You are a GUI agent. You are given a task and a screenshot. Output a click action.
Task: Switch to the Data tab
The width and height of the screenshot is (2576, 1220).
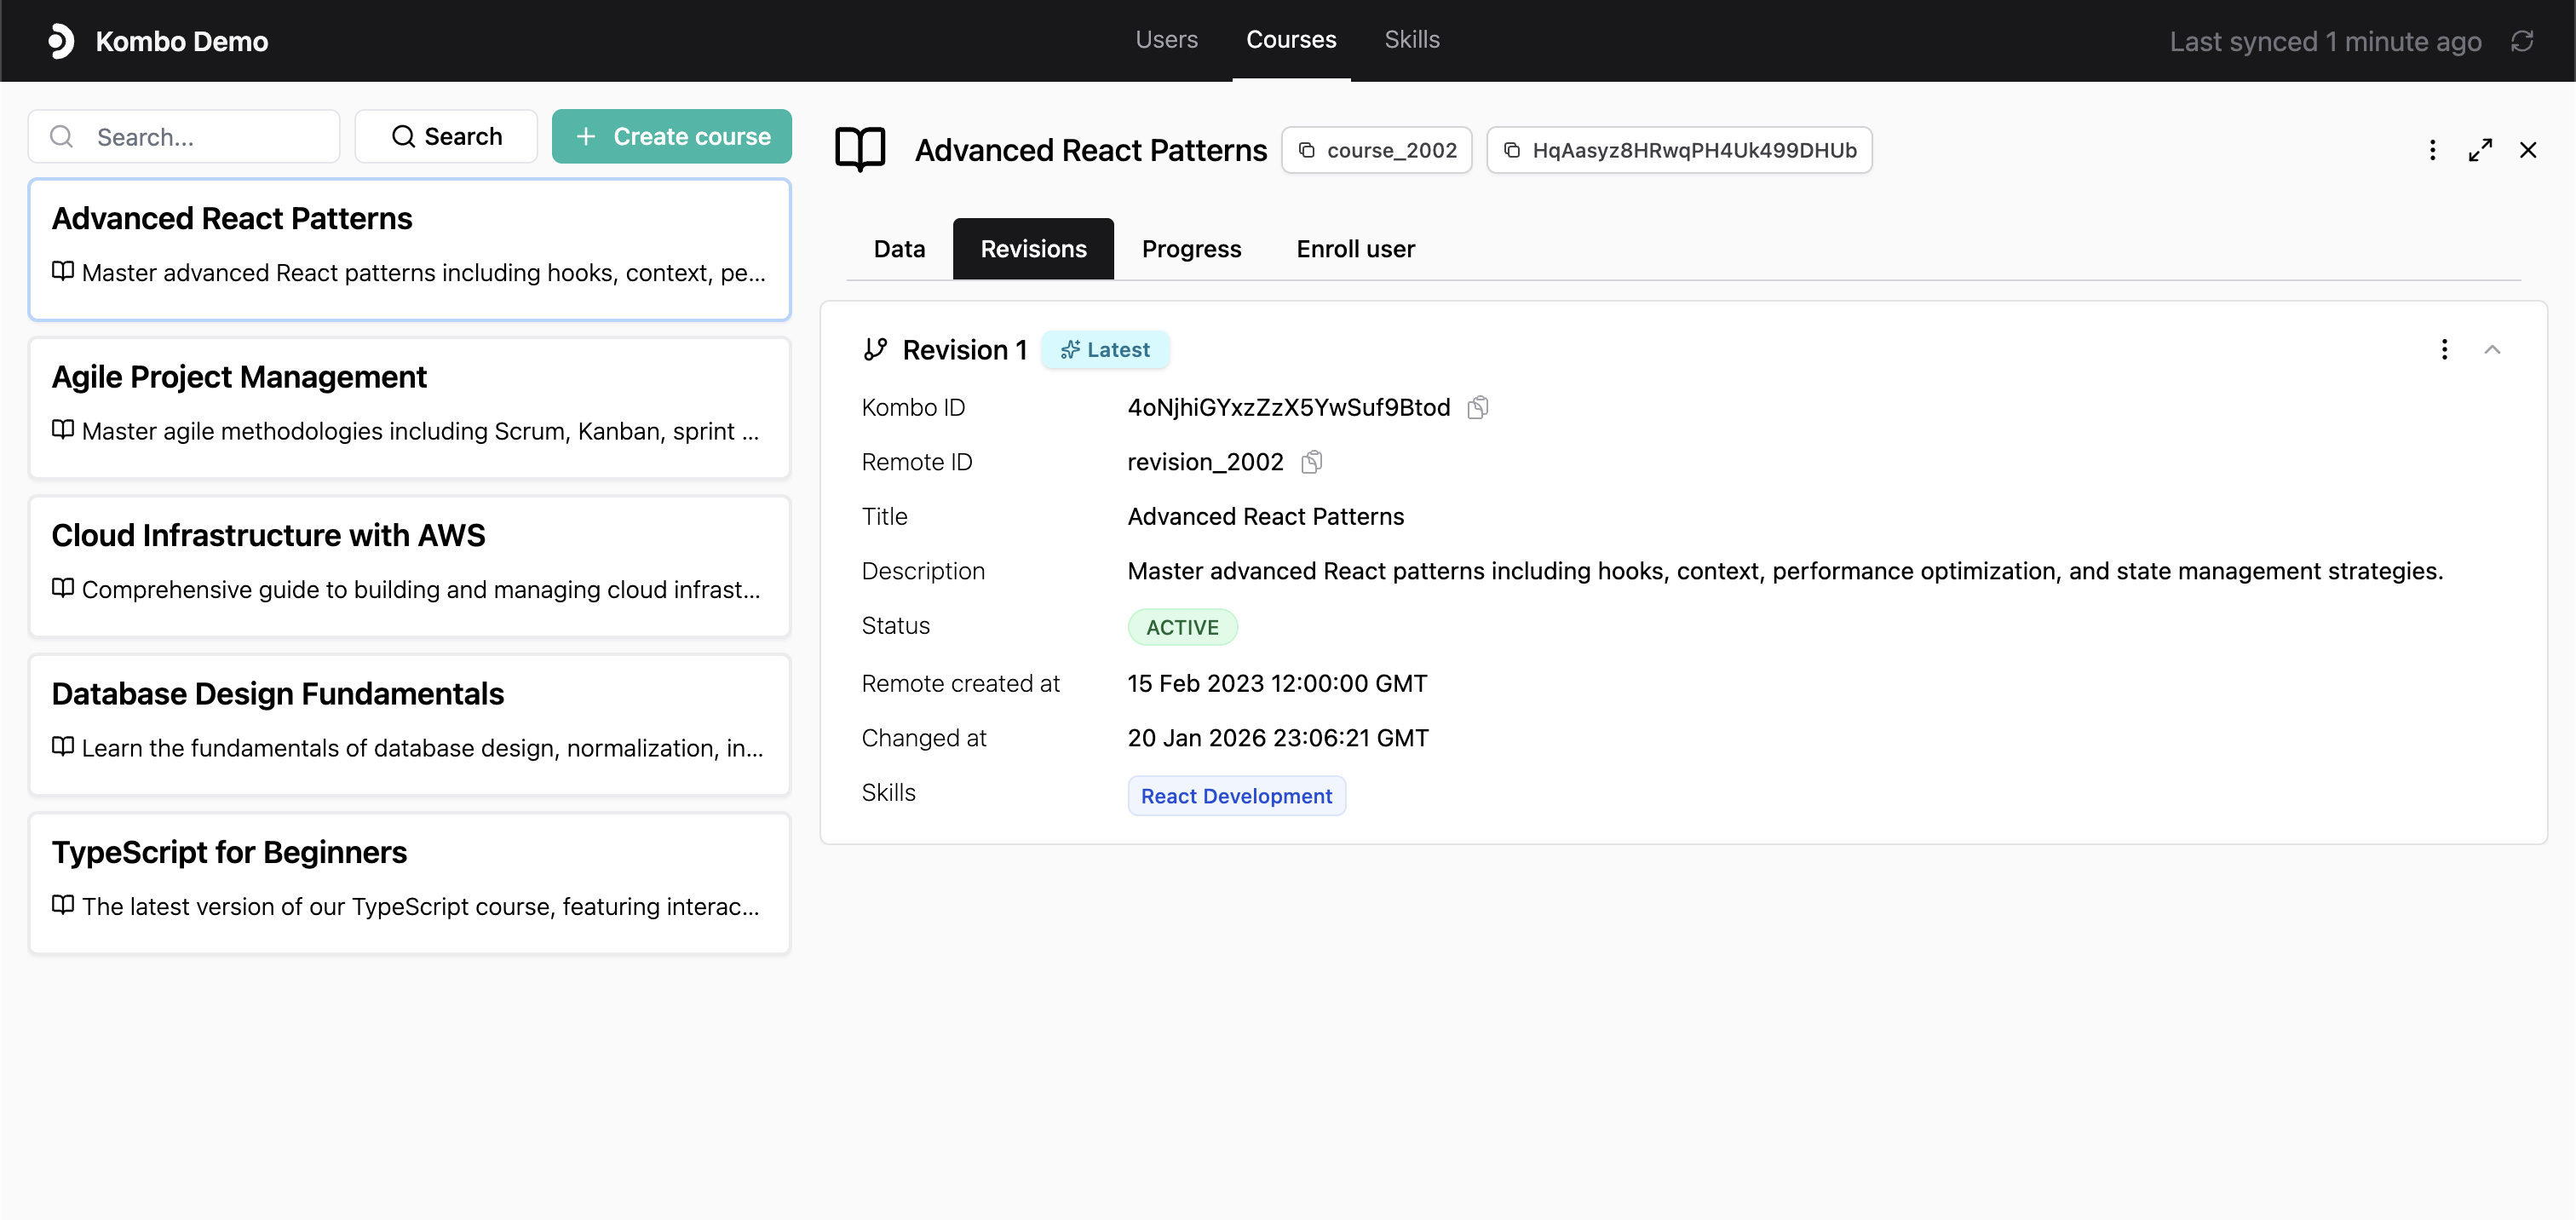899,249
